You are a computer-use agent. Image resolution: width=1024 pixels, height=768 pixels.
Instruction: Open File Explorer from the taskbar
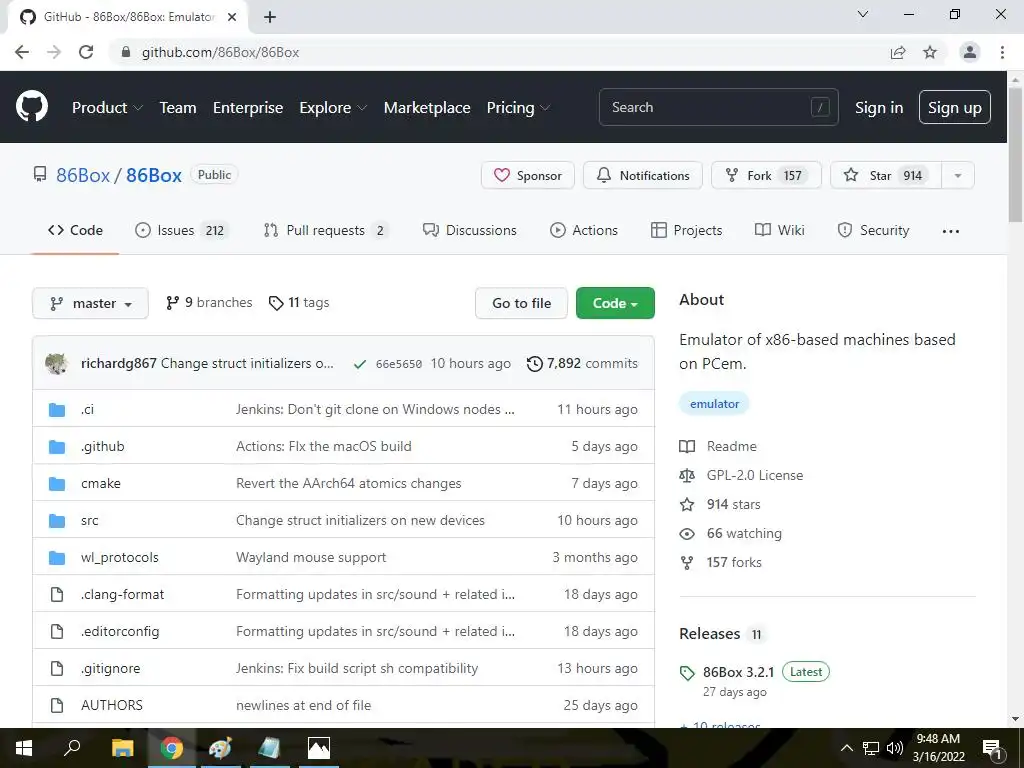click(122, 748)
